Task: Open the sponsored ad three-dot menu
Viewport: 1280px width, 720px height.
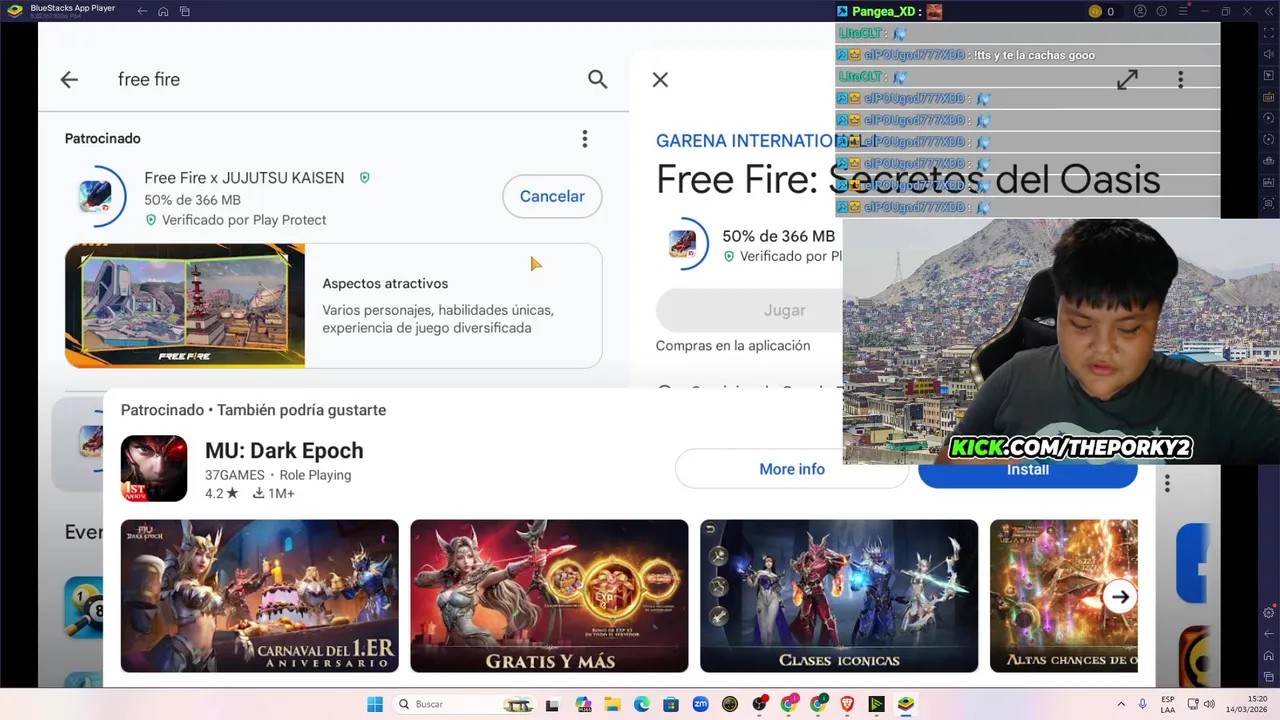Action: pos(585,139)
